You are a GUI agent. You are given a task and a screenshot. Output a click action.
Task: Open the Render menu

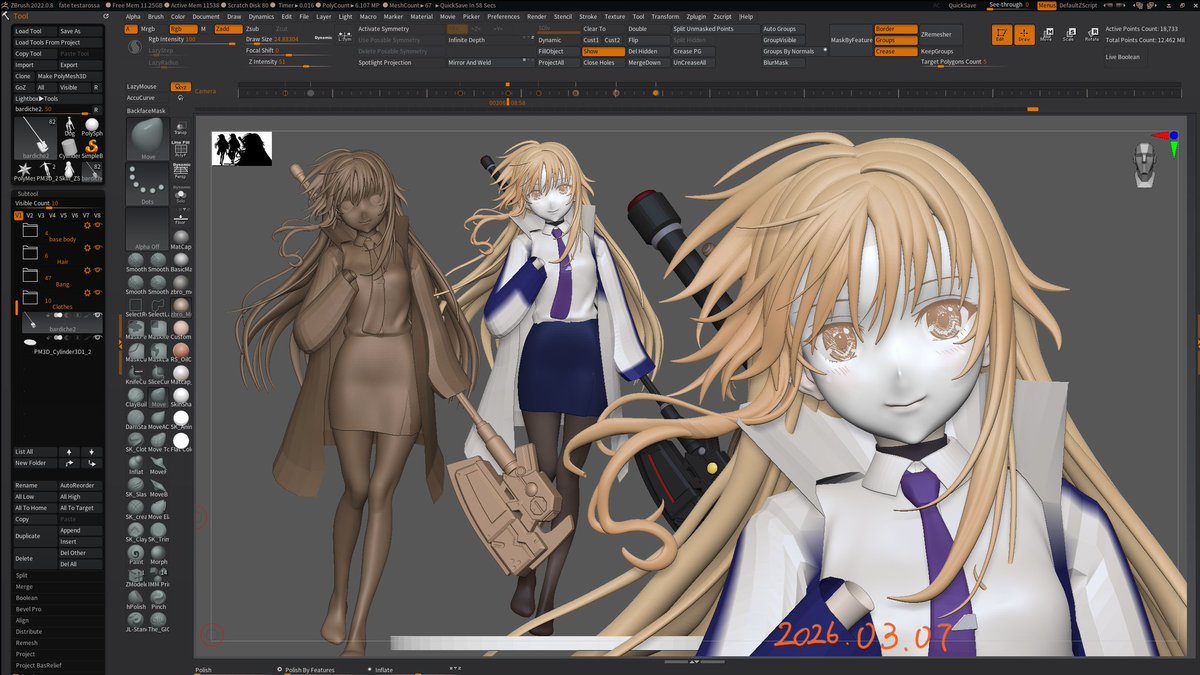(537, 17)
